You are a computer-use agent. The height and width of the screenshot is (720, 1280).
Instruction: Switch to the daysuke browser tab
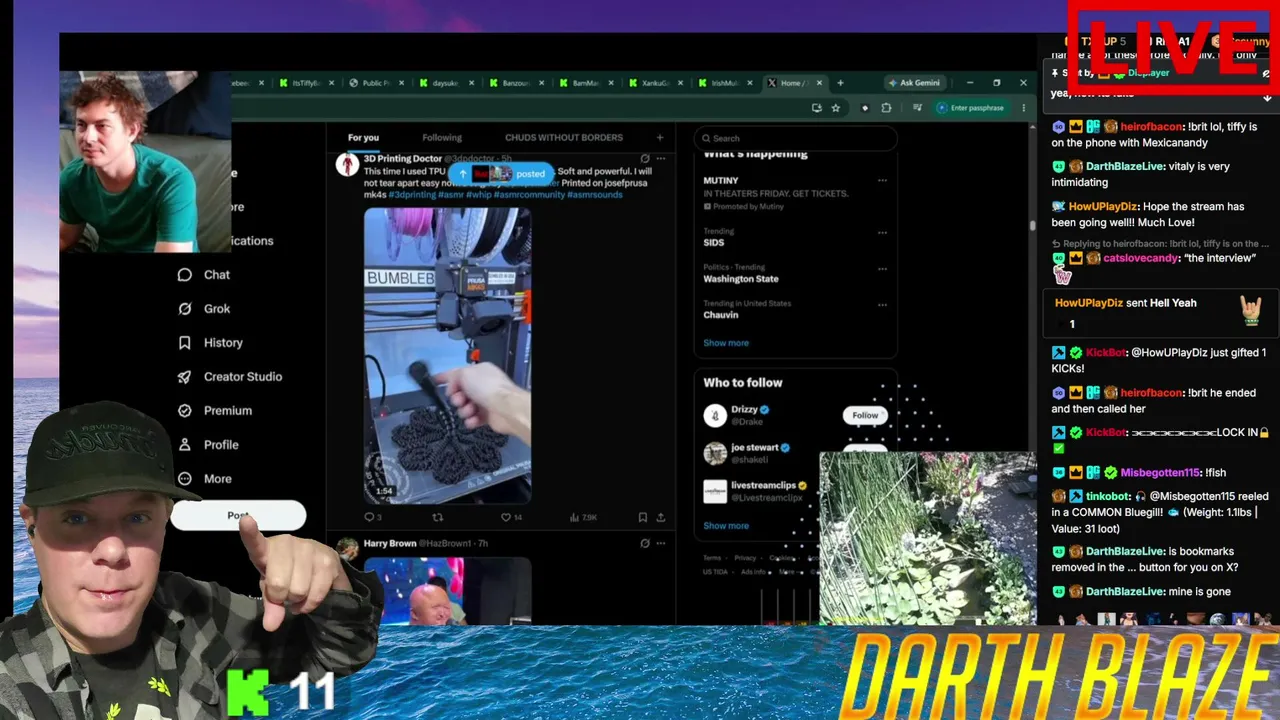446,83
